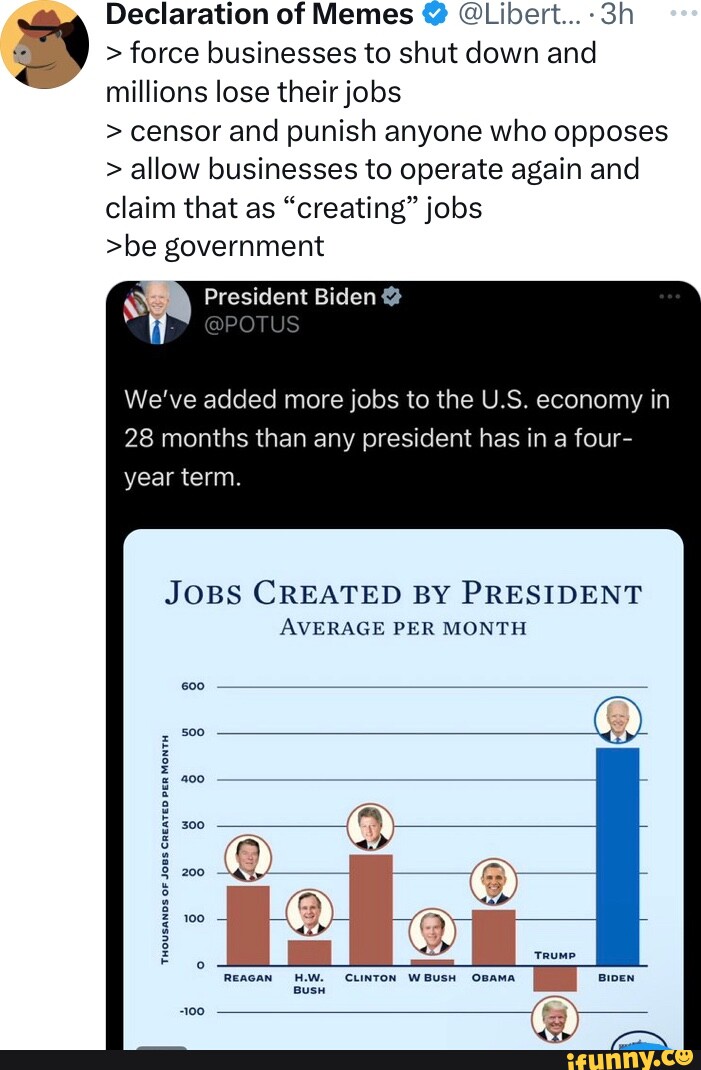Open the @POTUS handle link
The height and width of the screenshot is (1070, 701).
pos(252,324)
